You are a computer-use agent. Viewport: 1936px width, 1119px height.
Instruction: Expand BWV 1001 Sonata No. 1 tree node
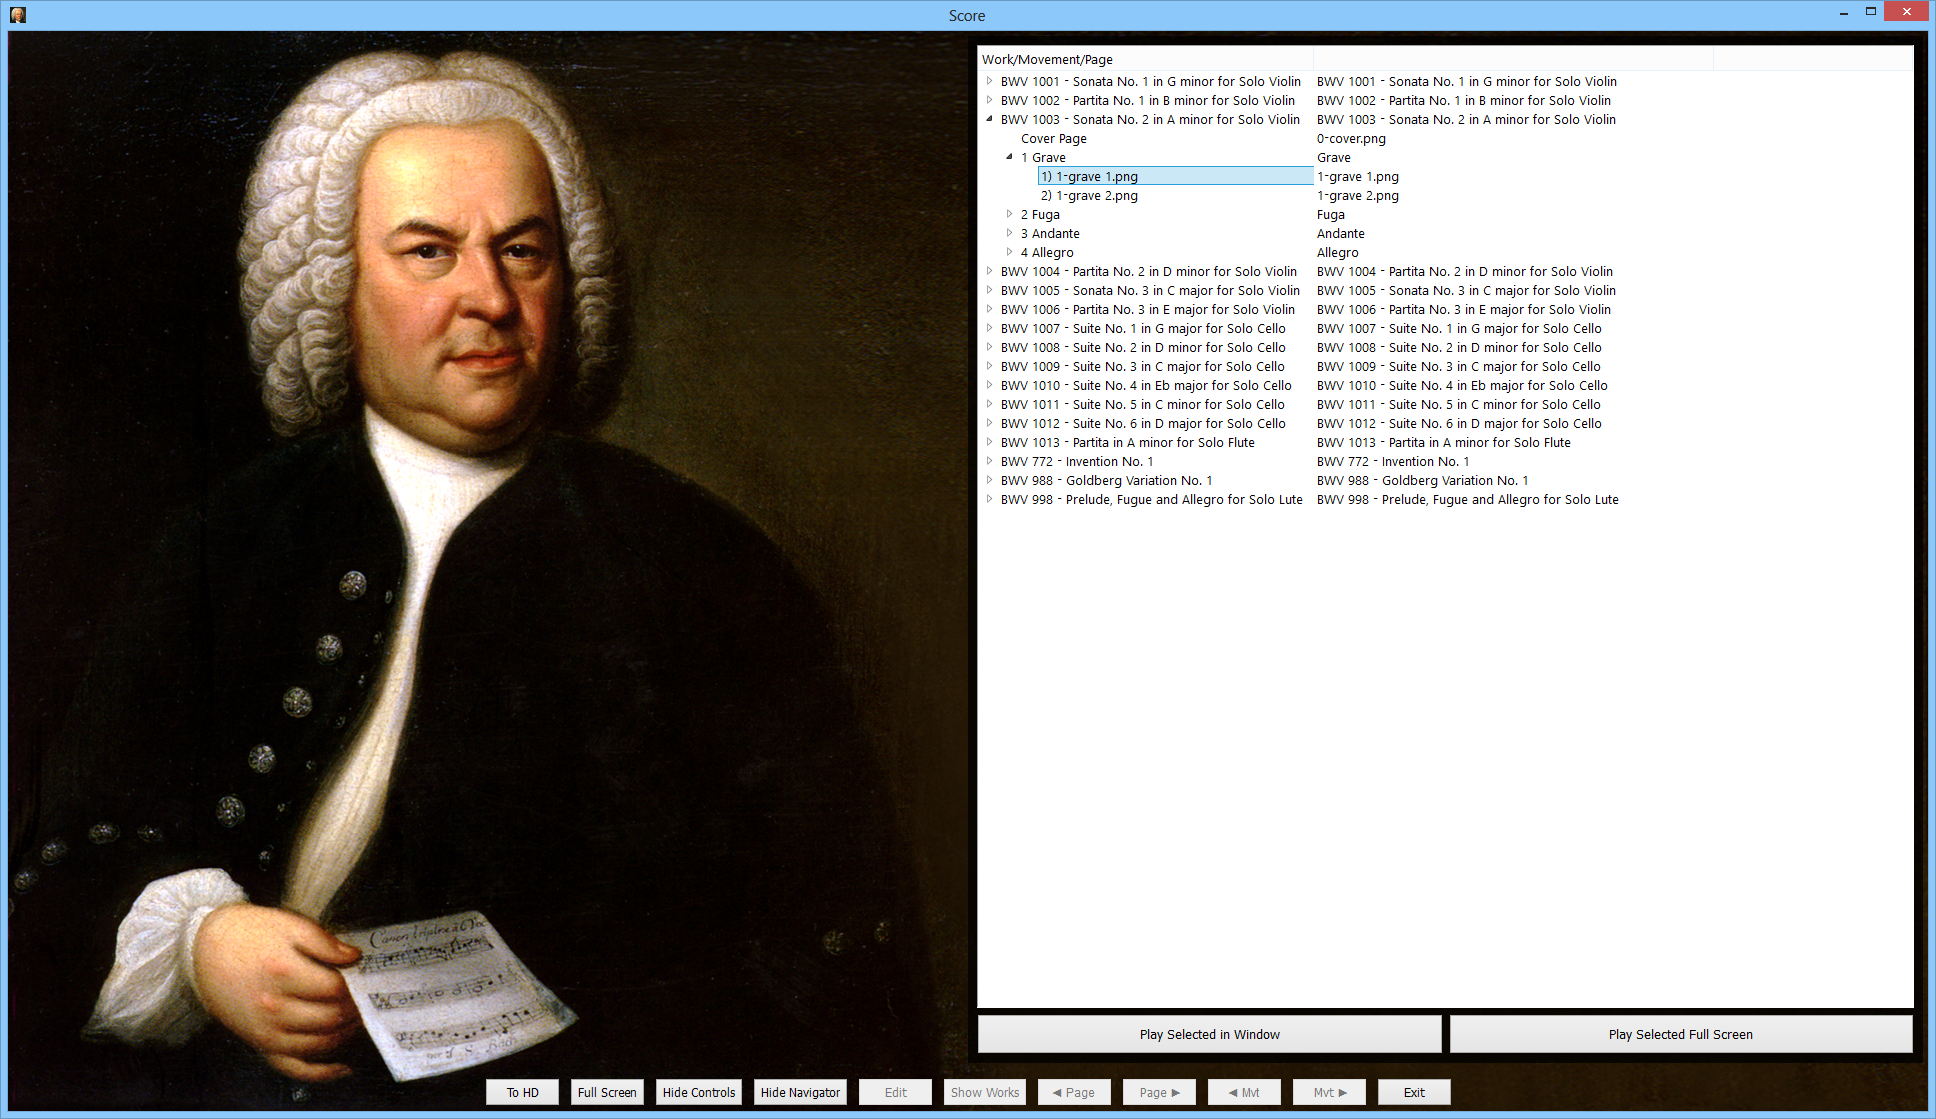(989, 81)
